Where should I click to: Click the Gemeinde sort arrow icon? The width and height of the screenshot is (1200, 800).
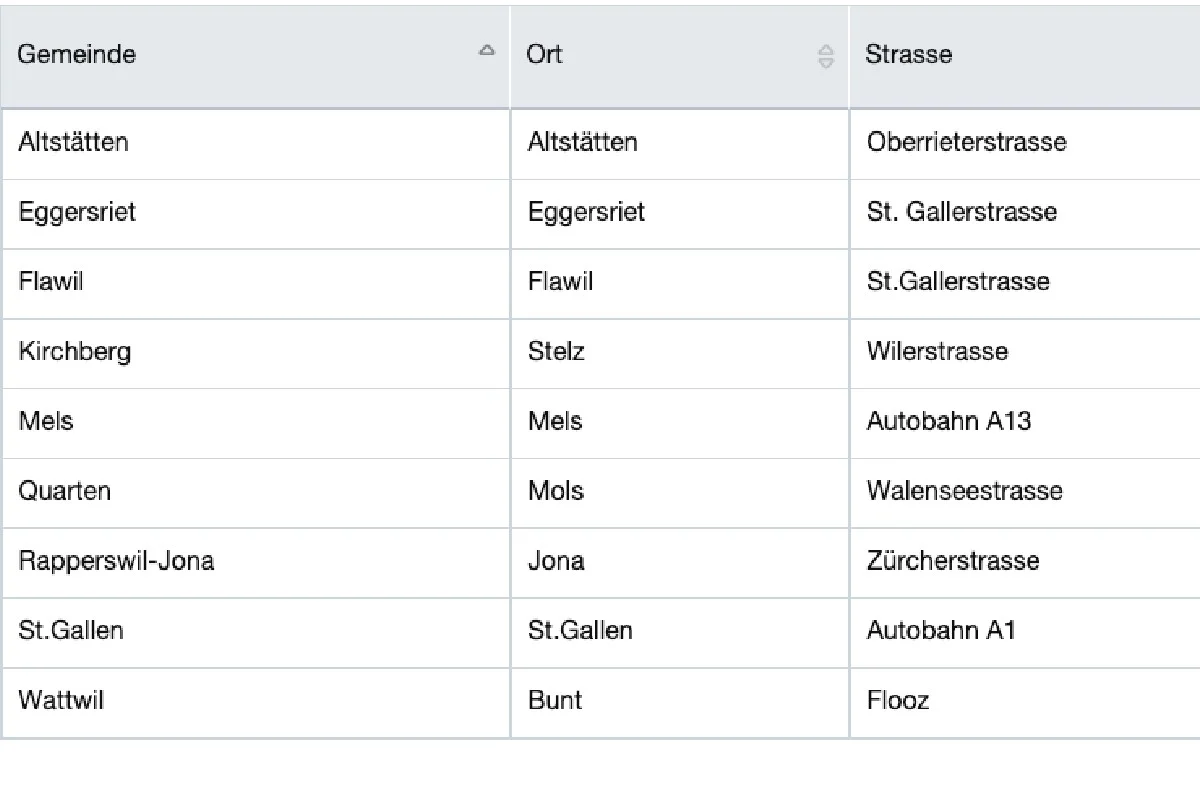point(487,50)
